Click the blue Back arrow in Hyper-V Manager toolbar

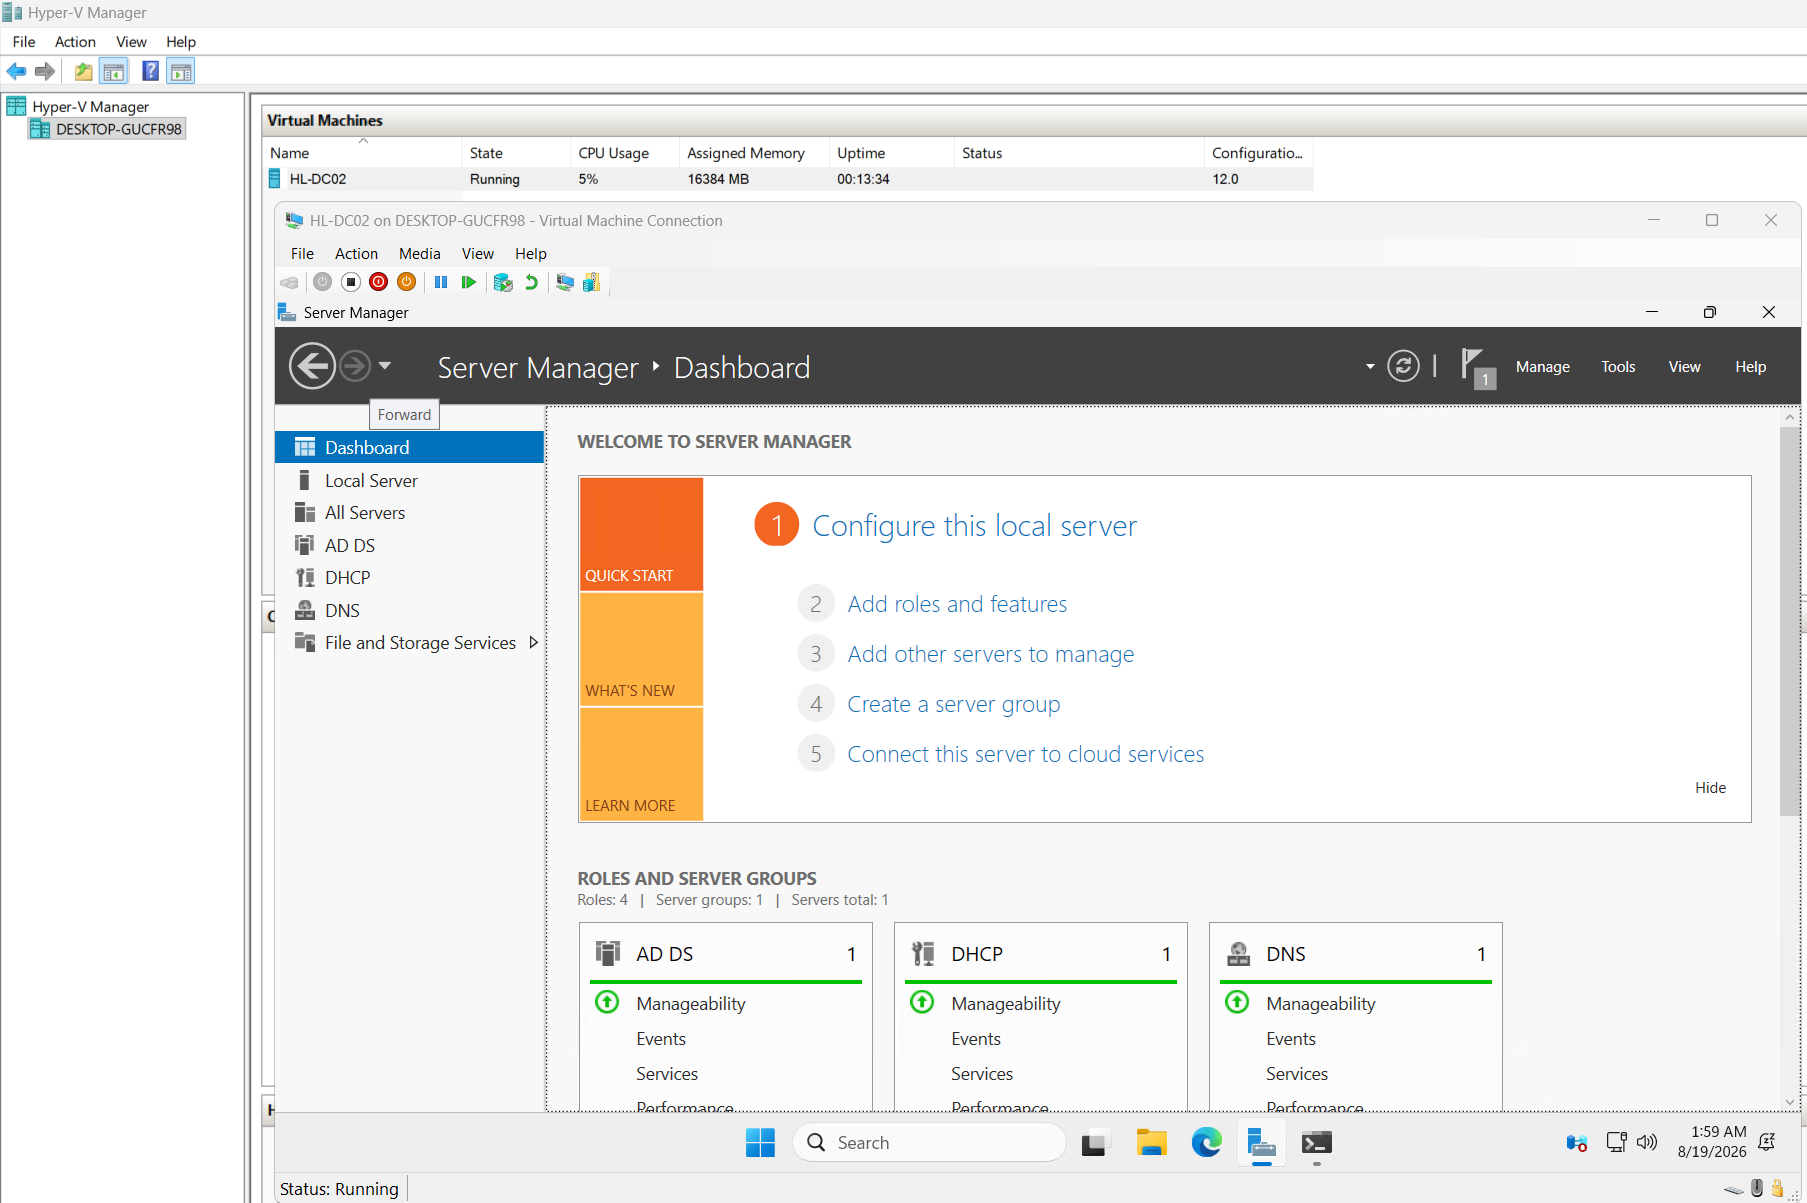click(x=16, y=71)
